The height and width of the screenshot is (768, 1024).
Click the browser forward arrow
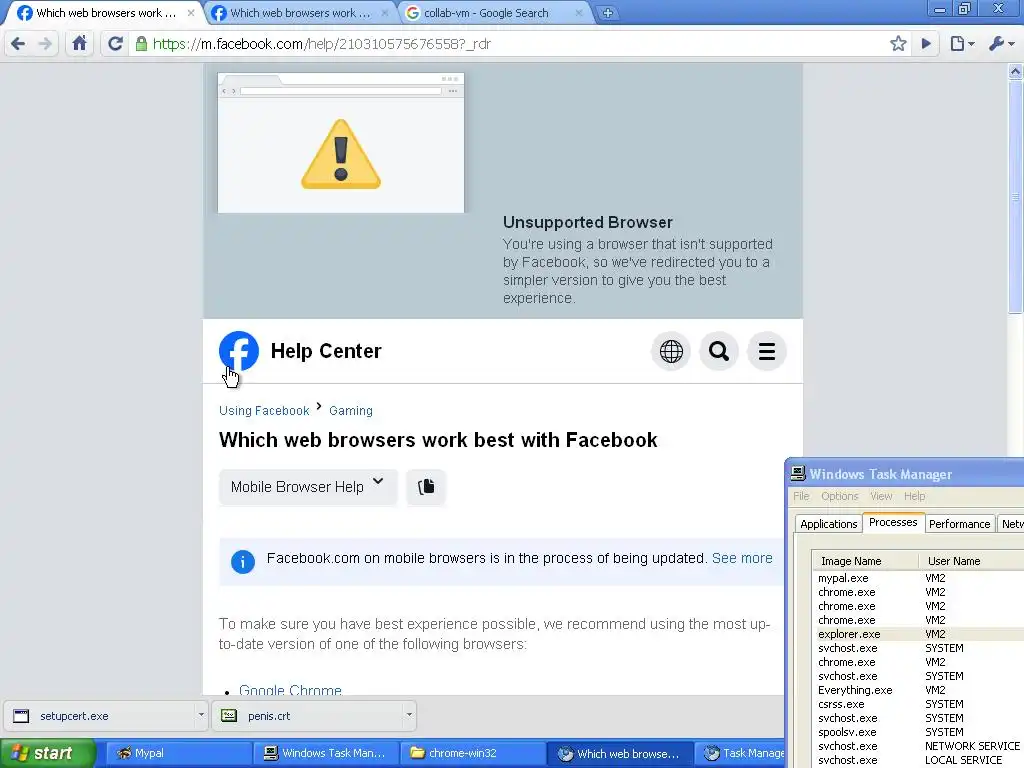45,44
